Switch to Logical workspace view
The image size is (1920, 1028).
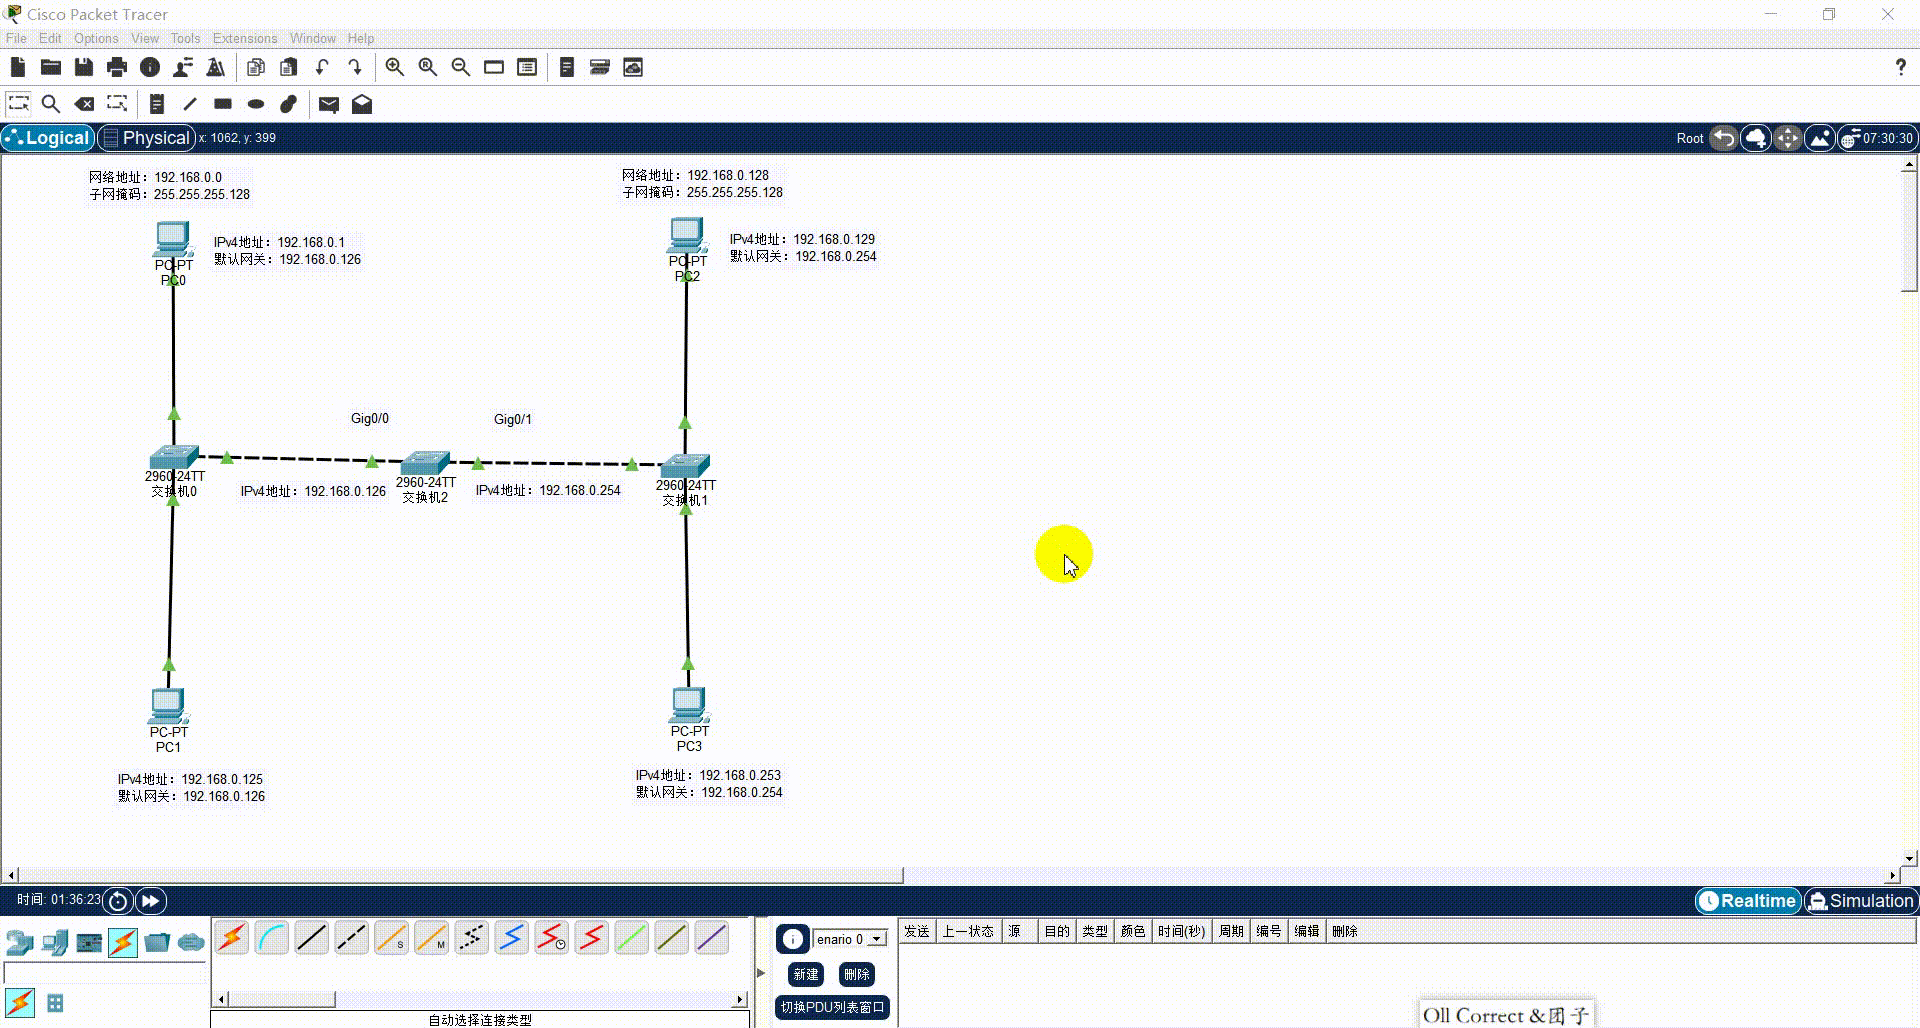(x=48, y=138)
